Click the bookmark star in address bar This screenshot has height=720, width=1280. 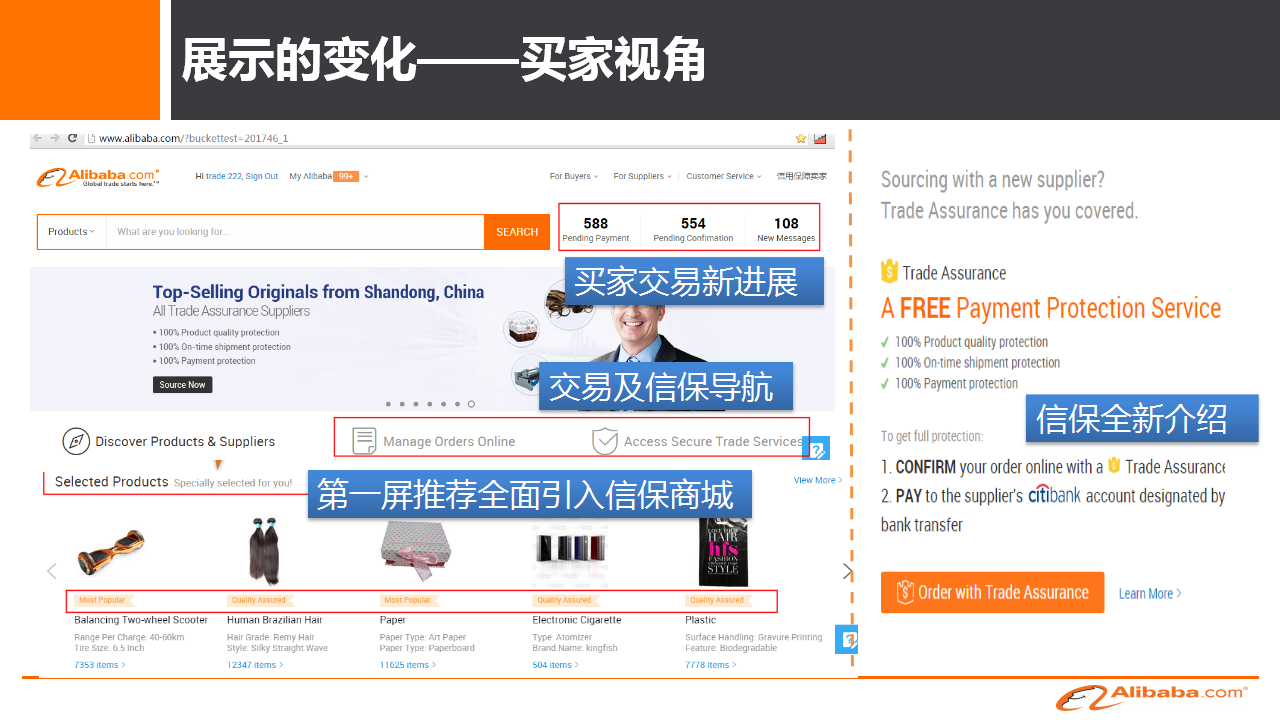tap(801, 138)
